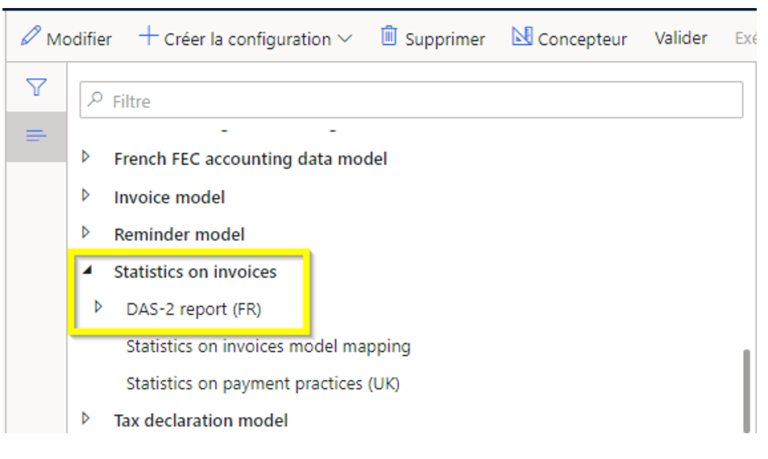Click the plus icon for Créer la configuration
This screenshot has height=459, width=768.
pos(148,38)
